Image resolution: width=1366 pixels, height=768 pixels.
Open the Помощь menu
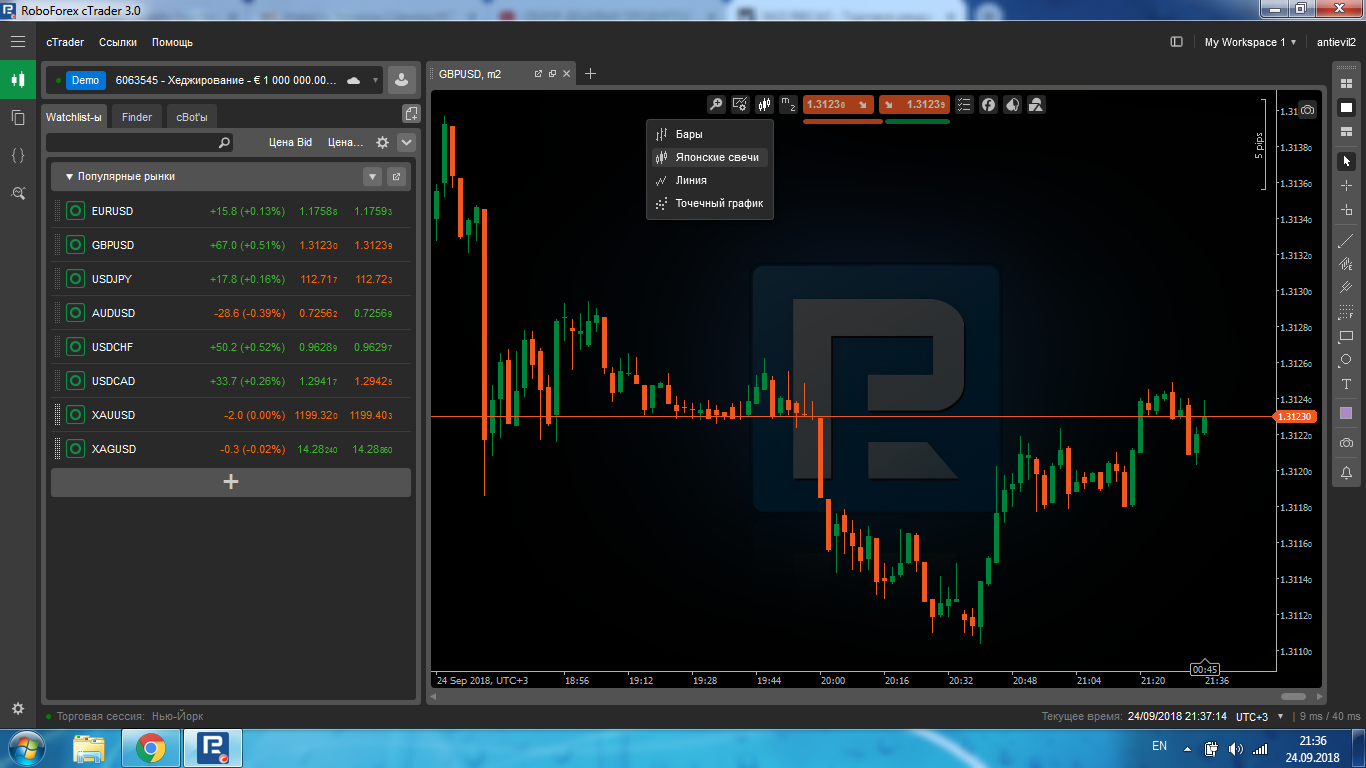click(x=172, y=42)
